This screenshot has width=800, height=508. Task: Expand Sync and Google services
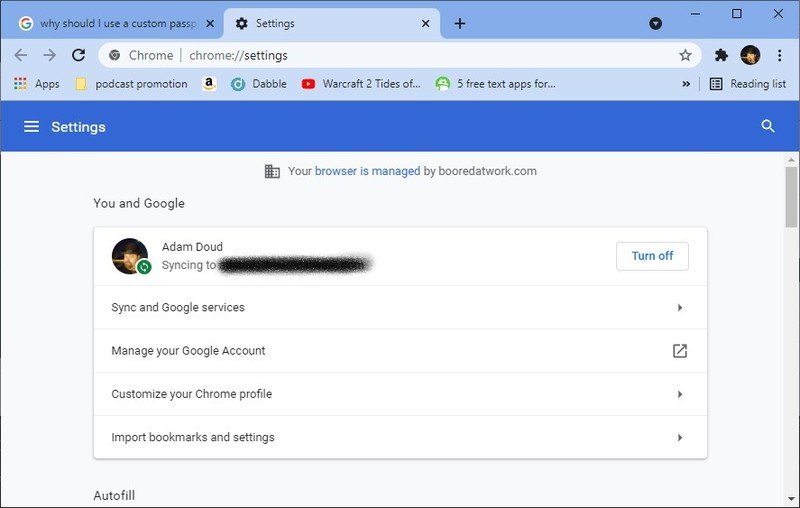pos(401,307)
